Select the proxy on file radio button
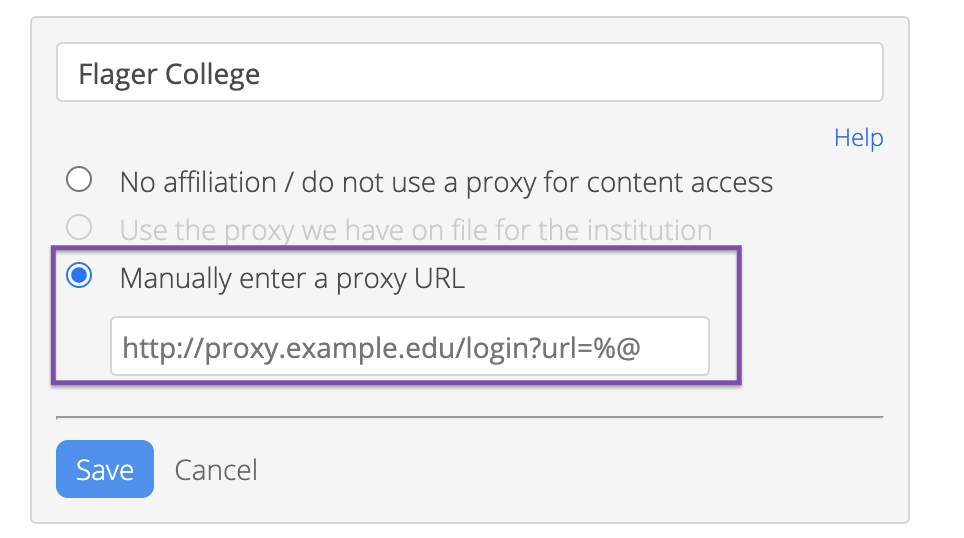This screenshot has height=538, width=964. (x=79, y=228)
